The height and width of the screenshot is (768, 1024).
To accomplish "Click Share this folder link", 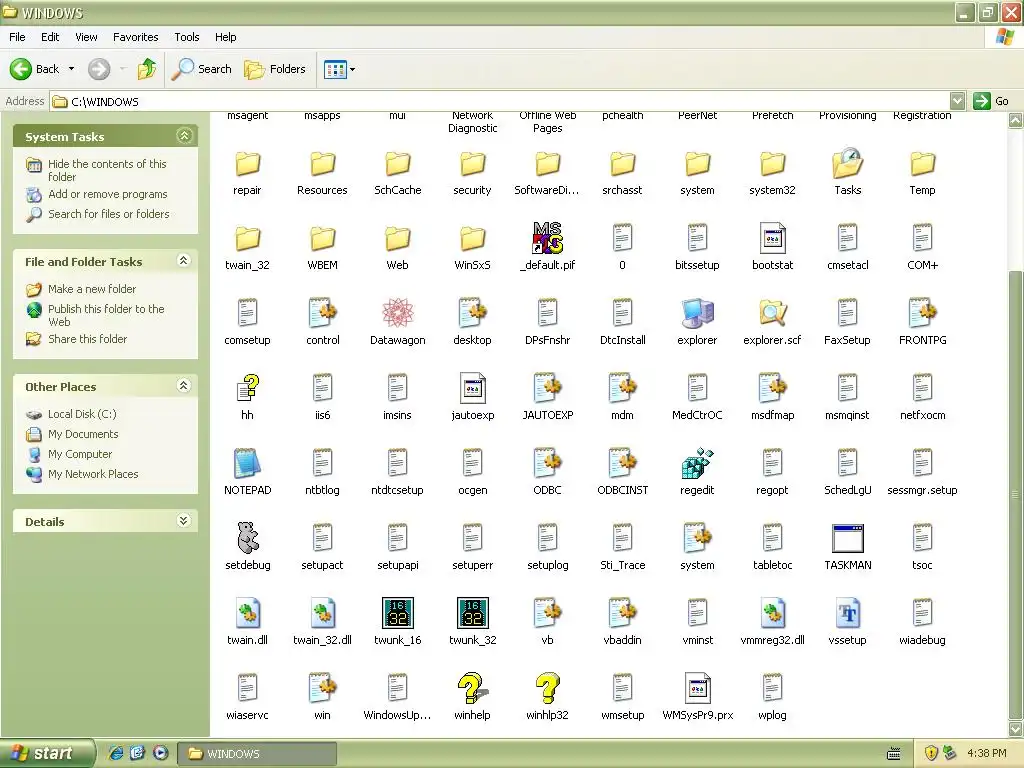I will (88, 339).
